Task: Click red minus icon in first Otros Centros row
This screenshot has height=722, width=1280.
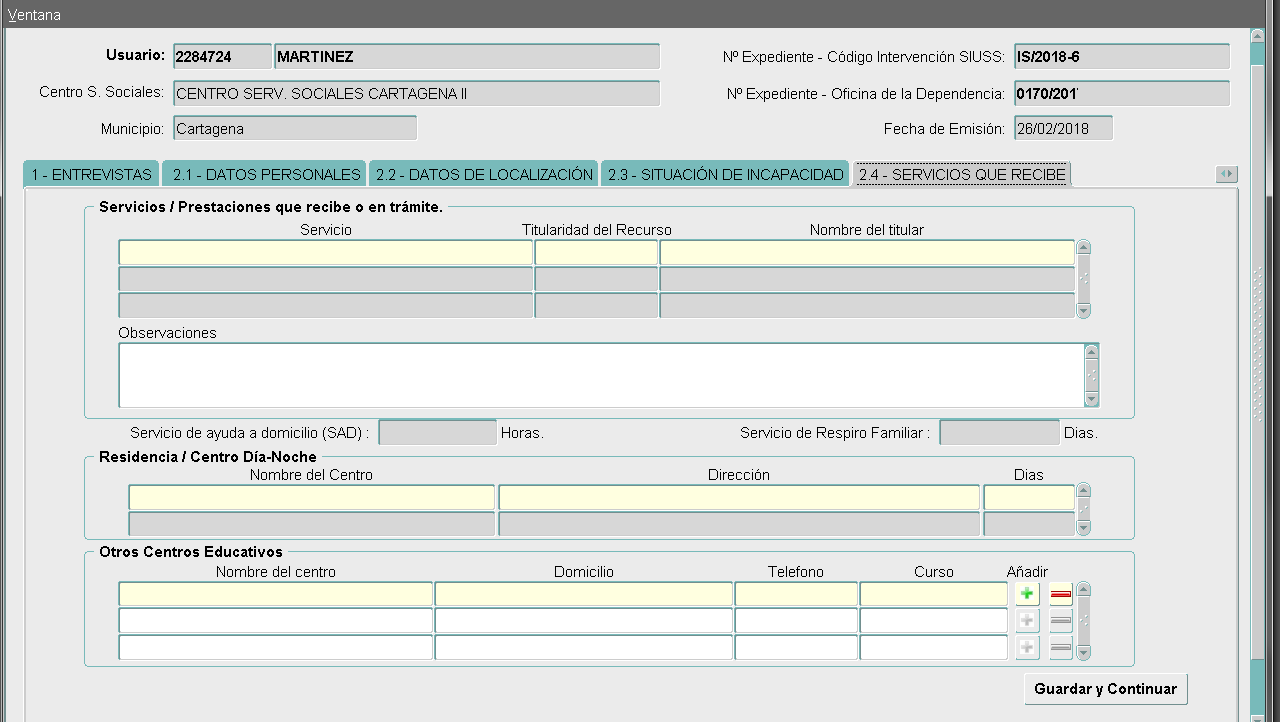Action: click(x=1061, y=594)
